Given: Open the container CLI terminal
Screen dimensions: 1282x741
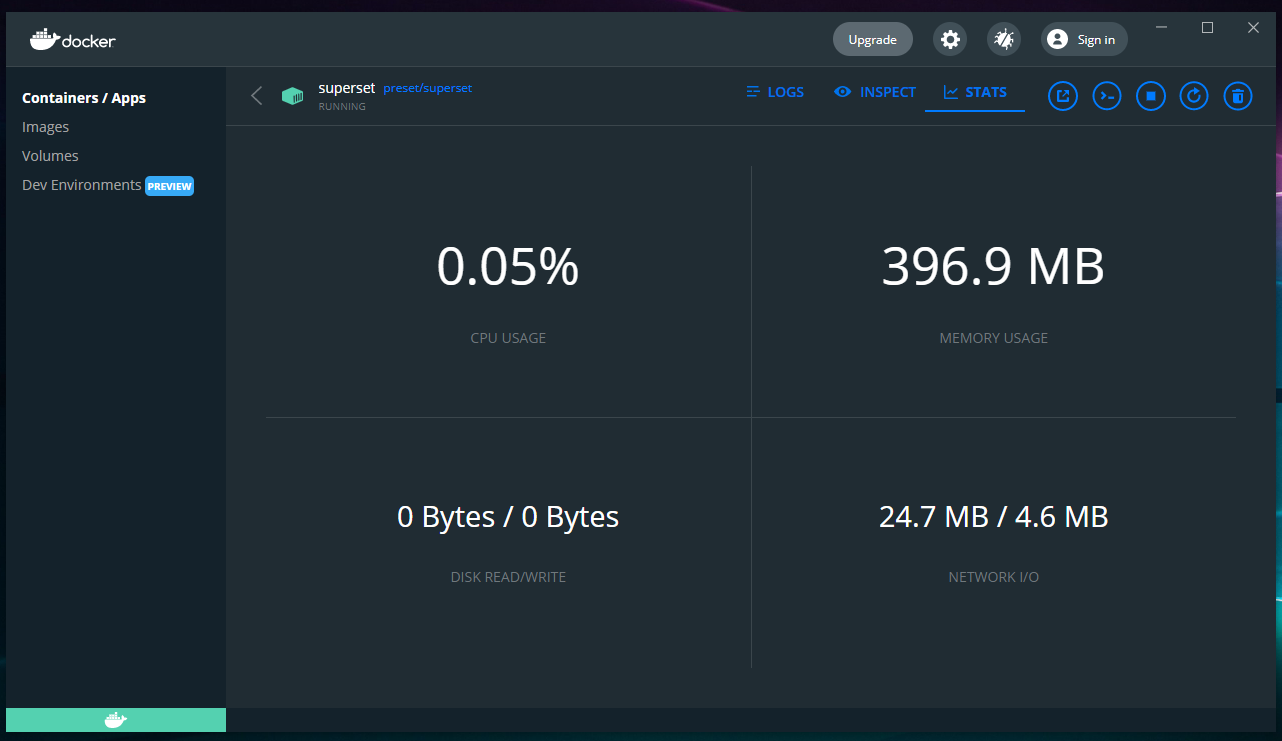Looking at the screenshot, I should 1106,96.
